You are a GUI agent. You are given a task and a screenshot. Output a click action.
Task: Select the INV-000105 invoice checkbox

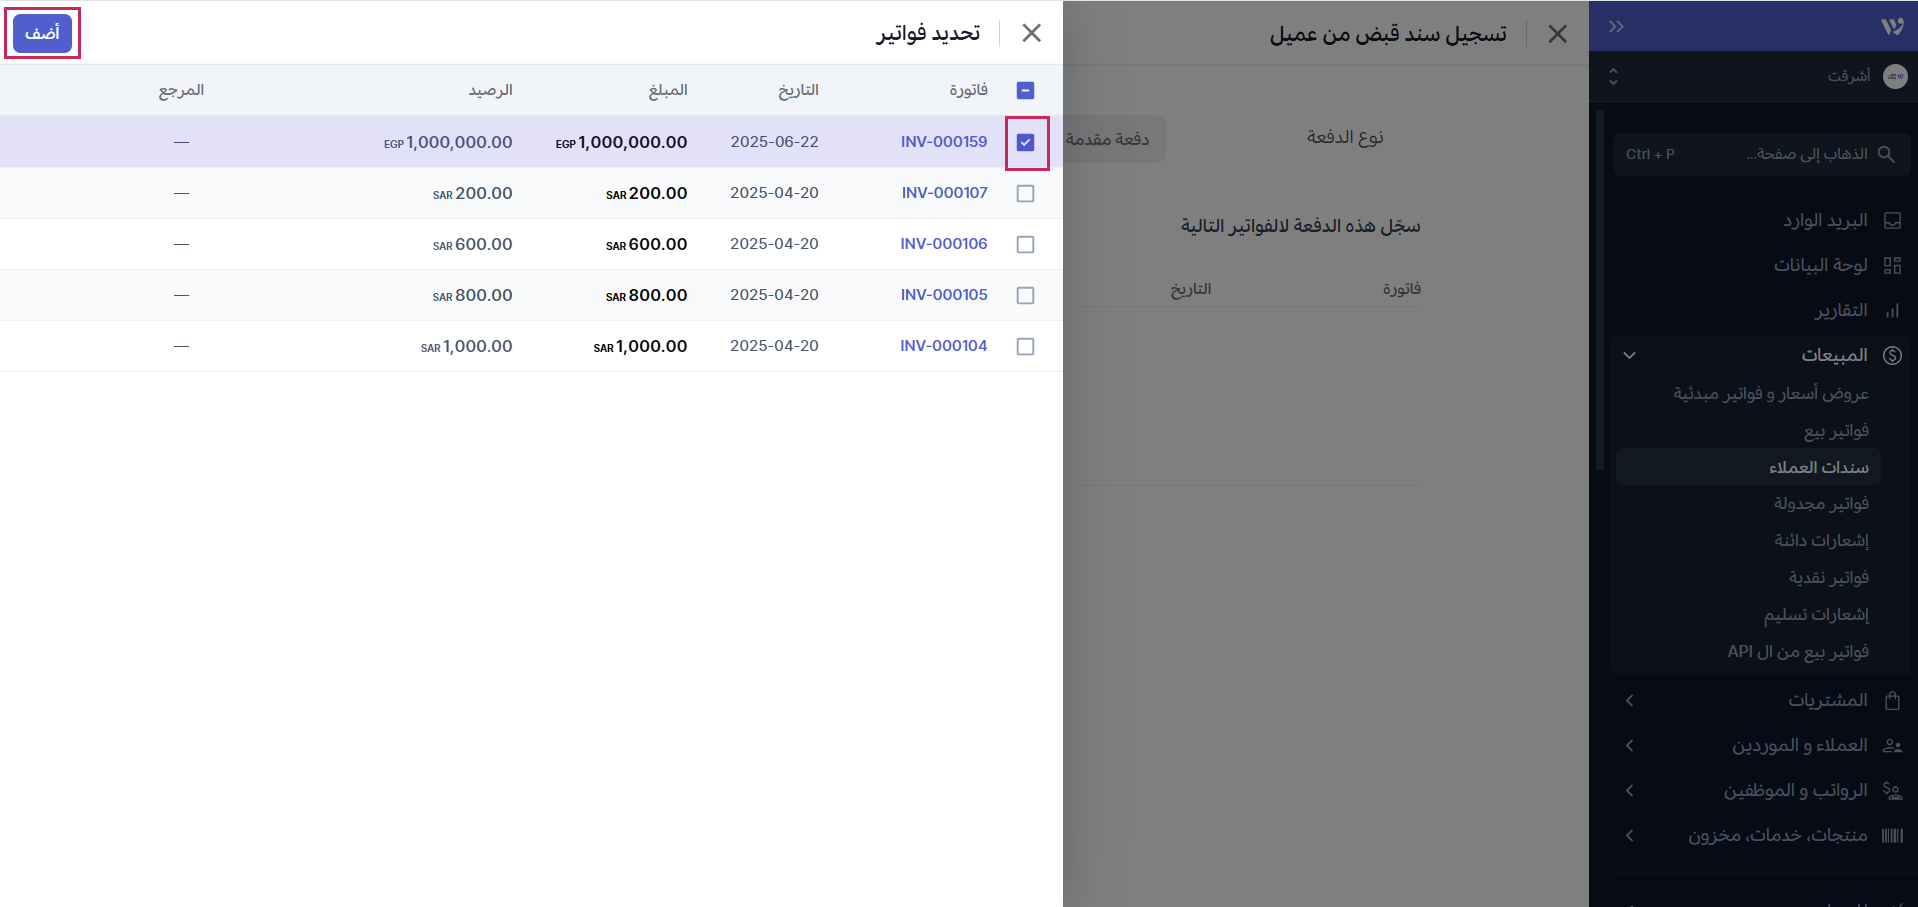click(x=1025, y=295)
